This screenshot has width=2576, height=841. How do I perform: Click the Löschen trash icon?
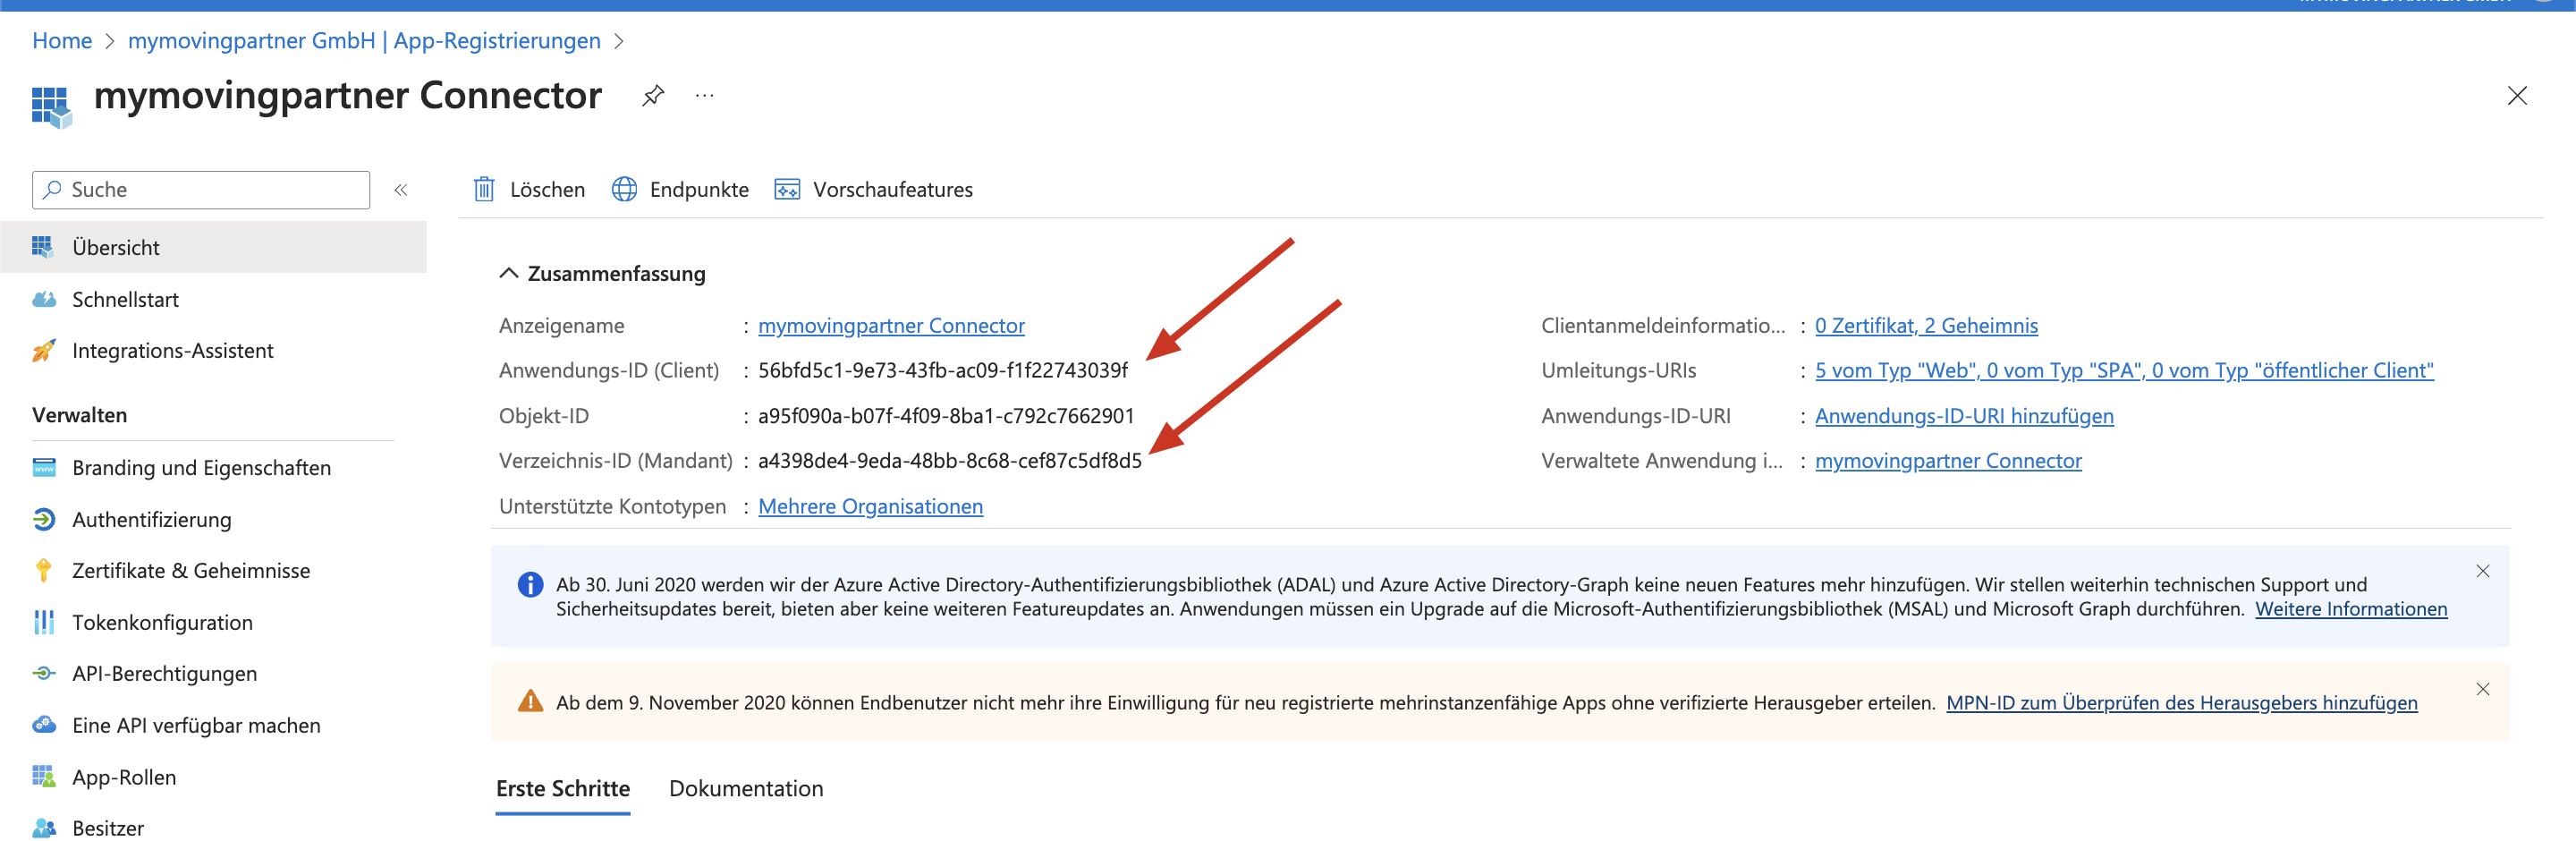(484, 189)
